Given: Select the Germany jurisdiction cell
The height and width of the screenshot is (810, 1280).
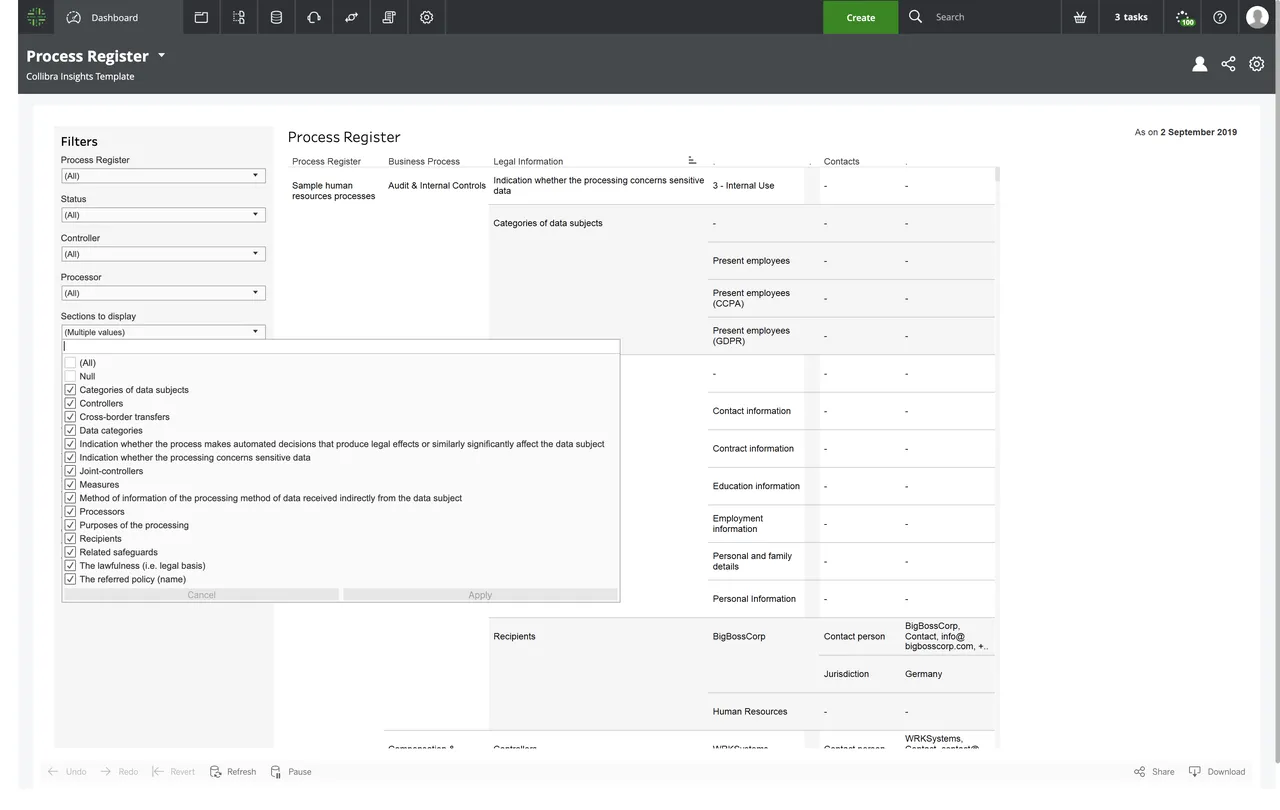Looking at the screenshot, I should pyautogui.click(x=924, y=674).
